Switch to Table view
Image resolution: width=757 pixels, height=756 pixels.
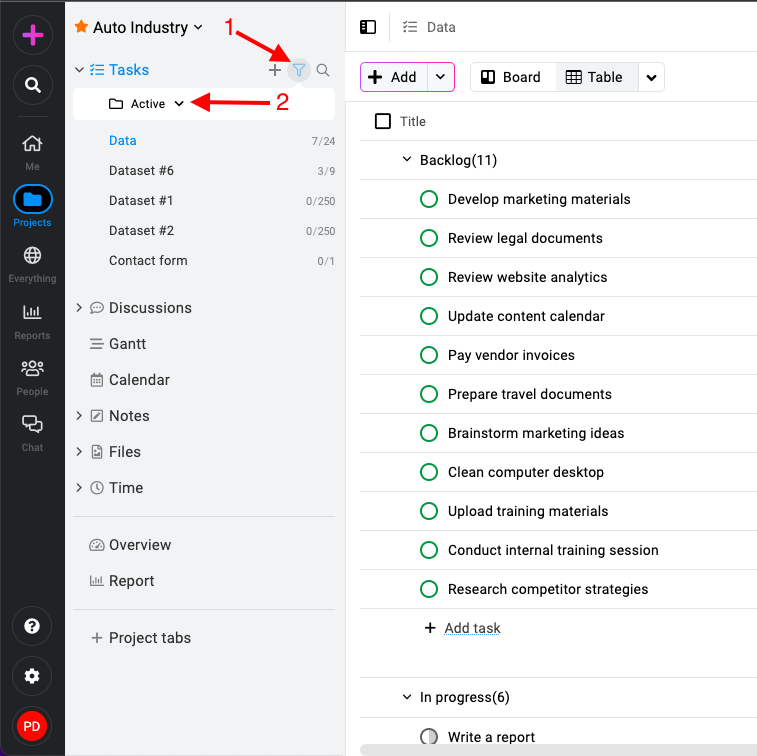point(597,77)
